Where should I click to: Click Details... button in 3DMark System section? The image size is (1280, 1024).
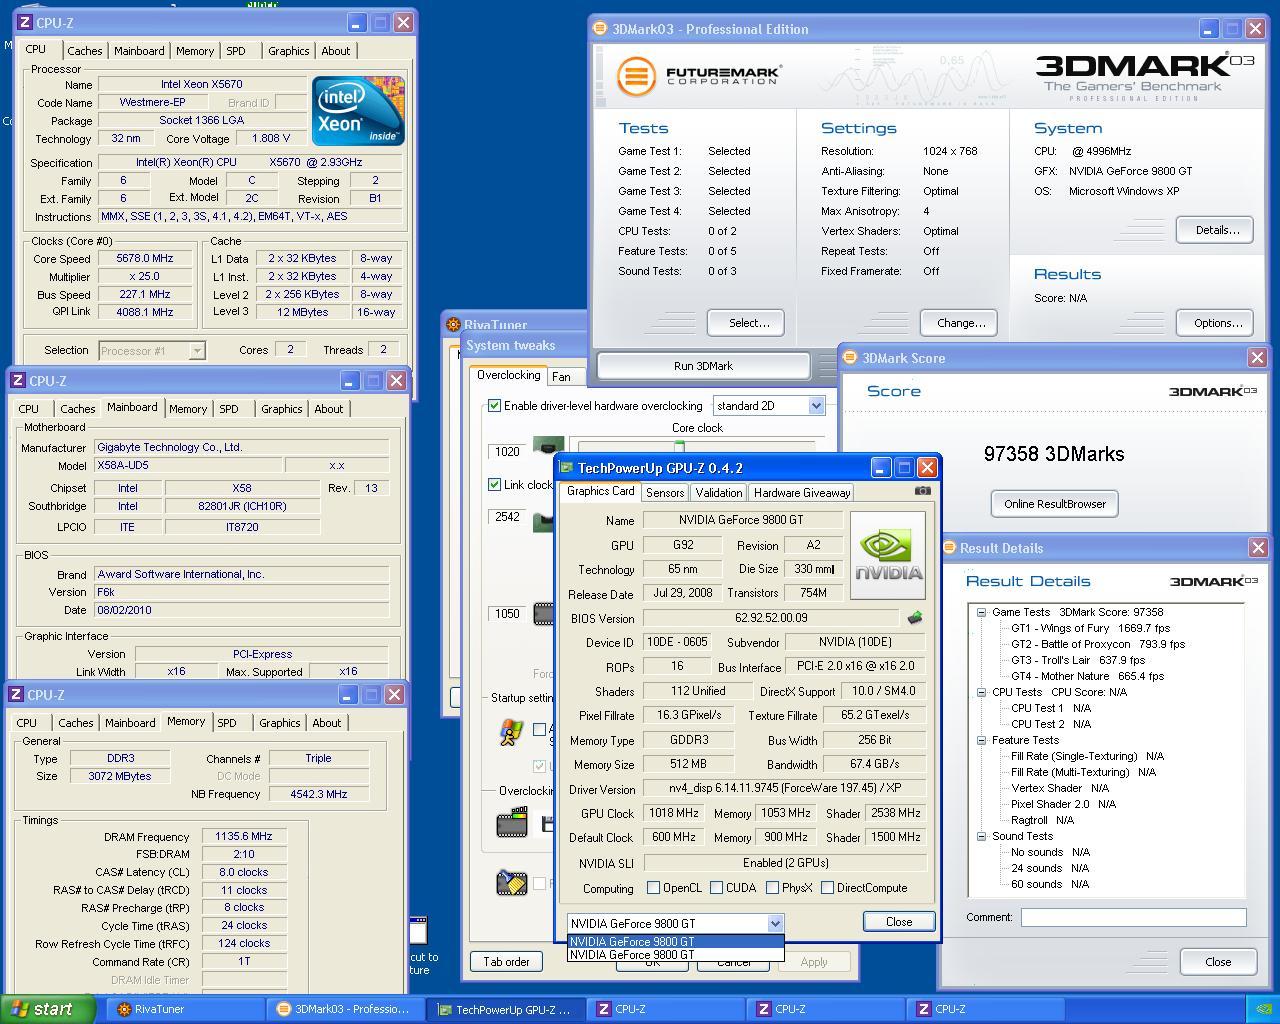tap(1217, 230)
